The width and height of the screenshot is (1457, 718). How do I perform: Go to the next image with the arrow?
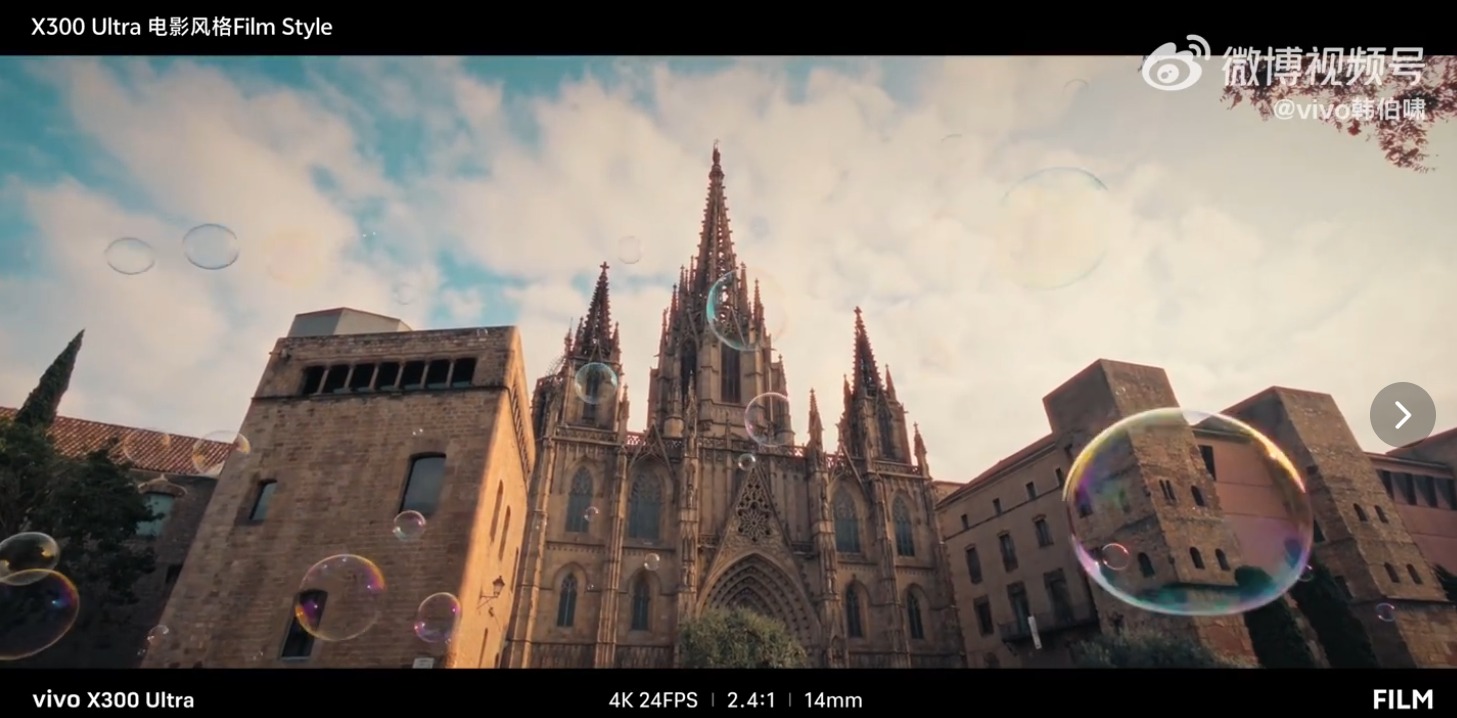[1402, 415]
